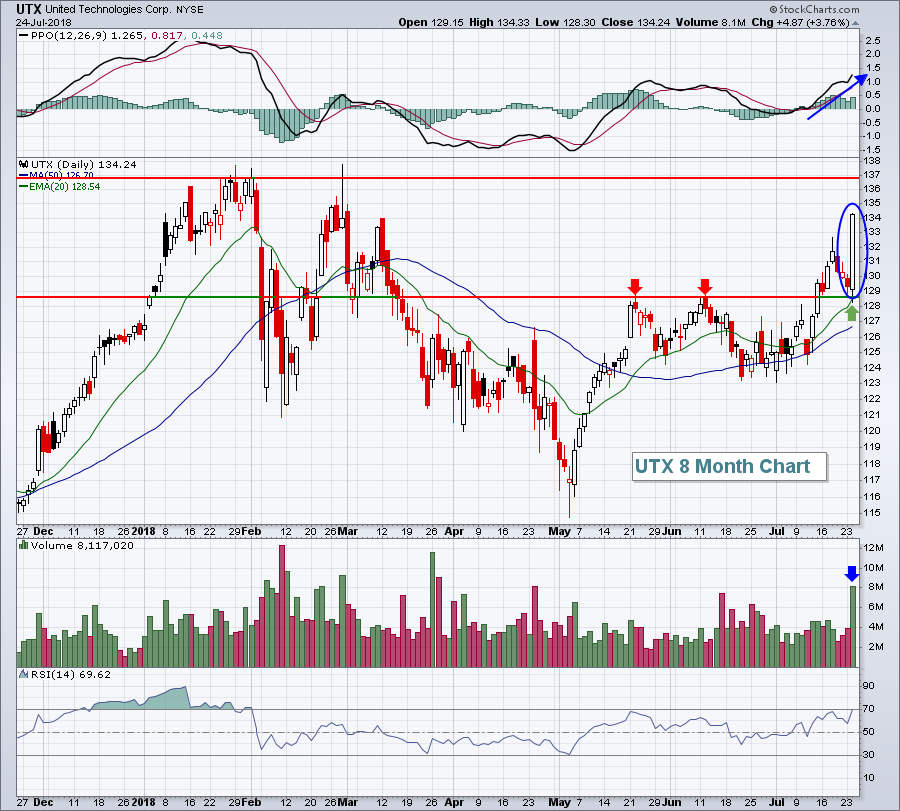Click the Volume 8.1M value in header

[711, 22]
